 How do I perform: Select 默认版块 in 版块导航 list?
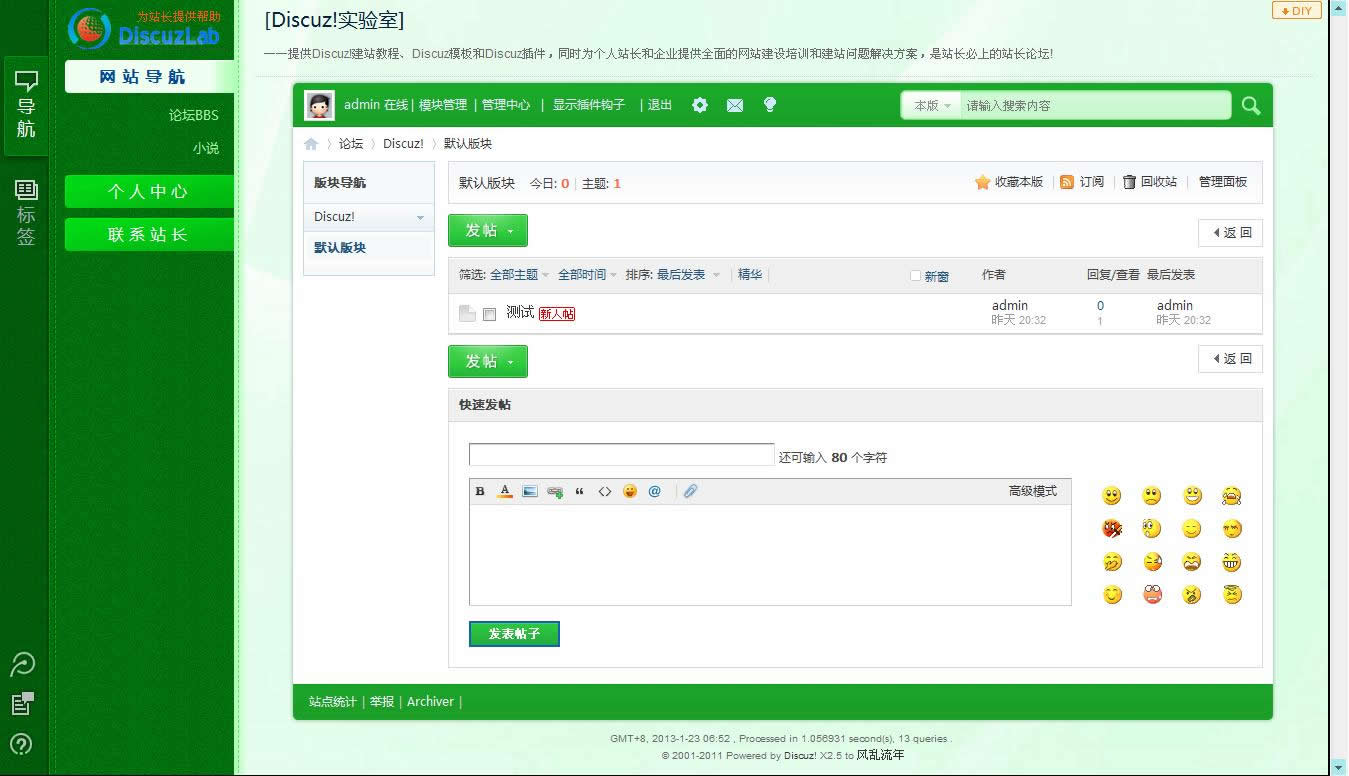[340, 248]
